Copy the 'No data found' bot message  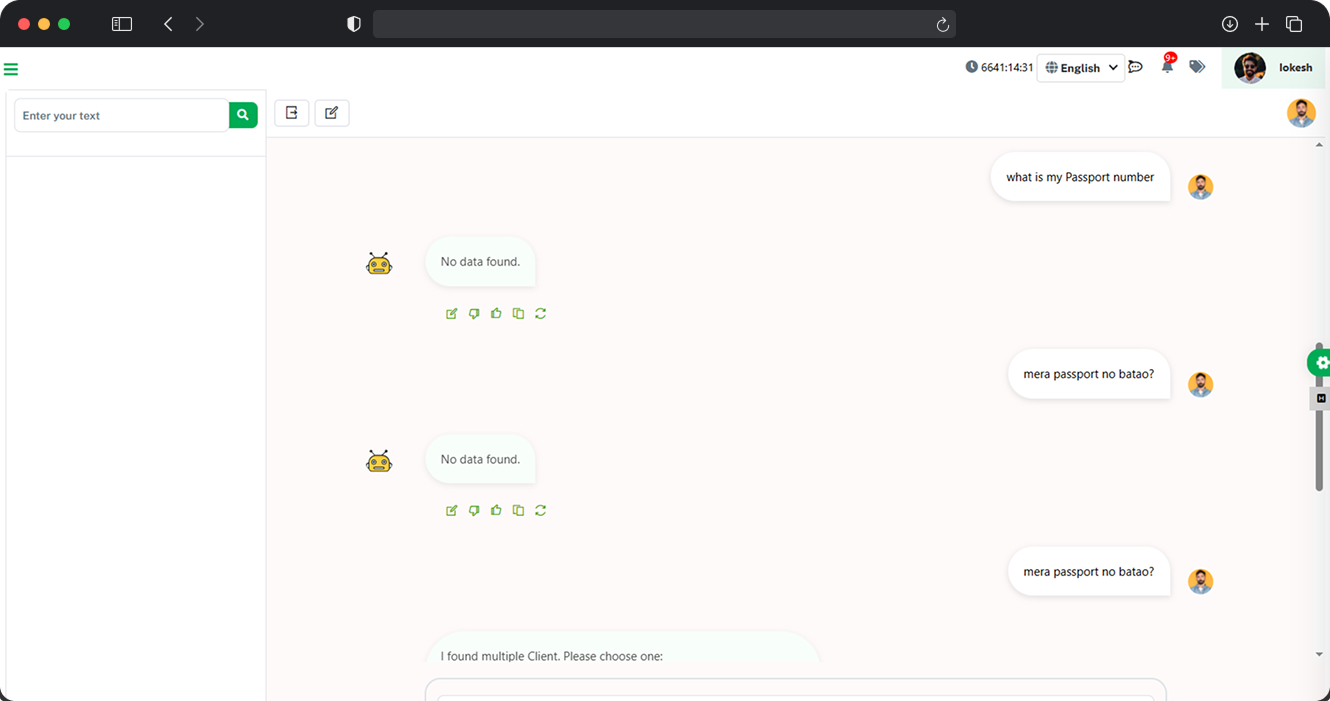[x=517, y=313]
